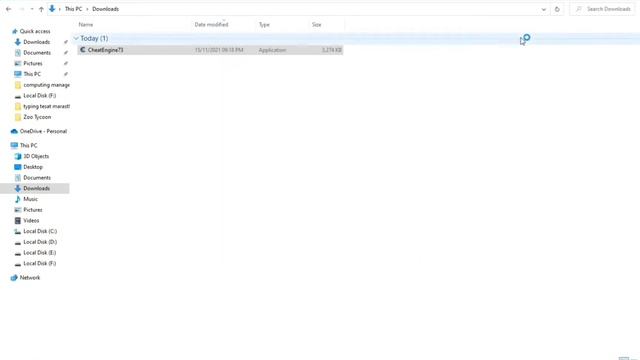640x360 pixels.
Task: Select Downloads under This PC
Action: click(x=37, y=188)
